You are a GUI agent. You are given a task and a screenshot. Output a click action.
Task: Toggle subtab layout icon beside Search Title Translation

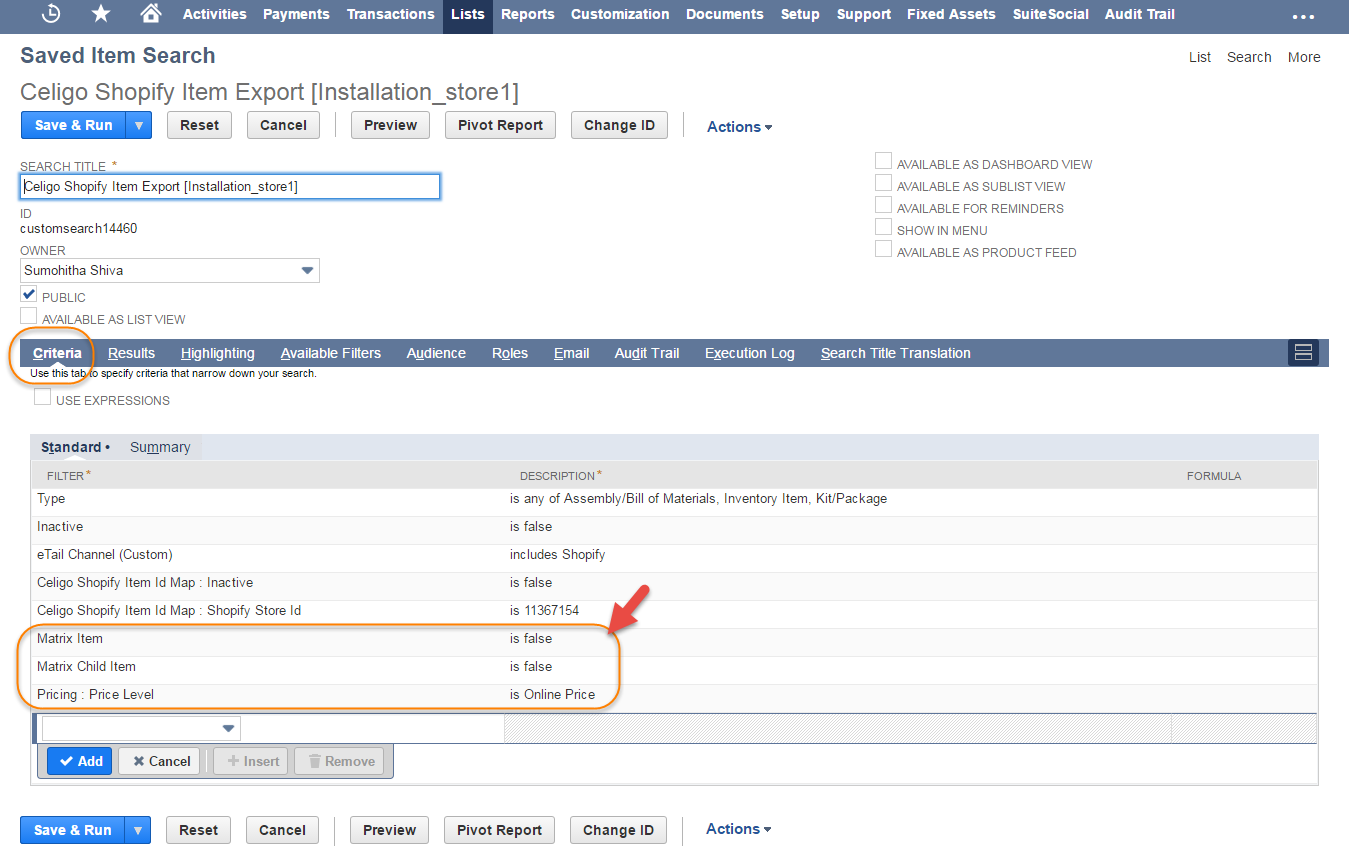tap(1303, 352)
